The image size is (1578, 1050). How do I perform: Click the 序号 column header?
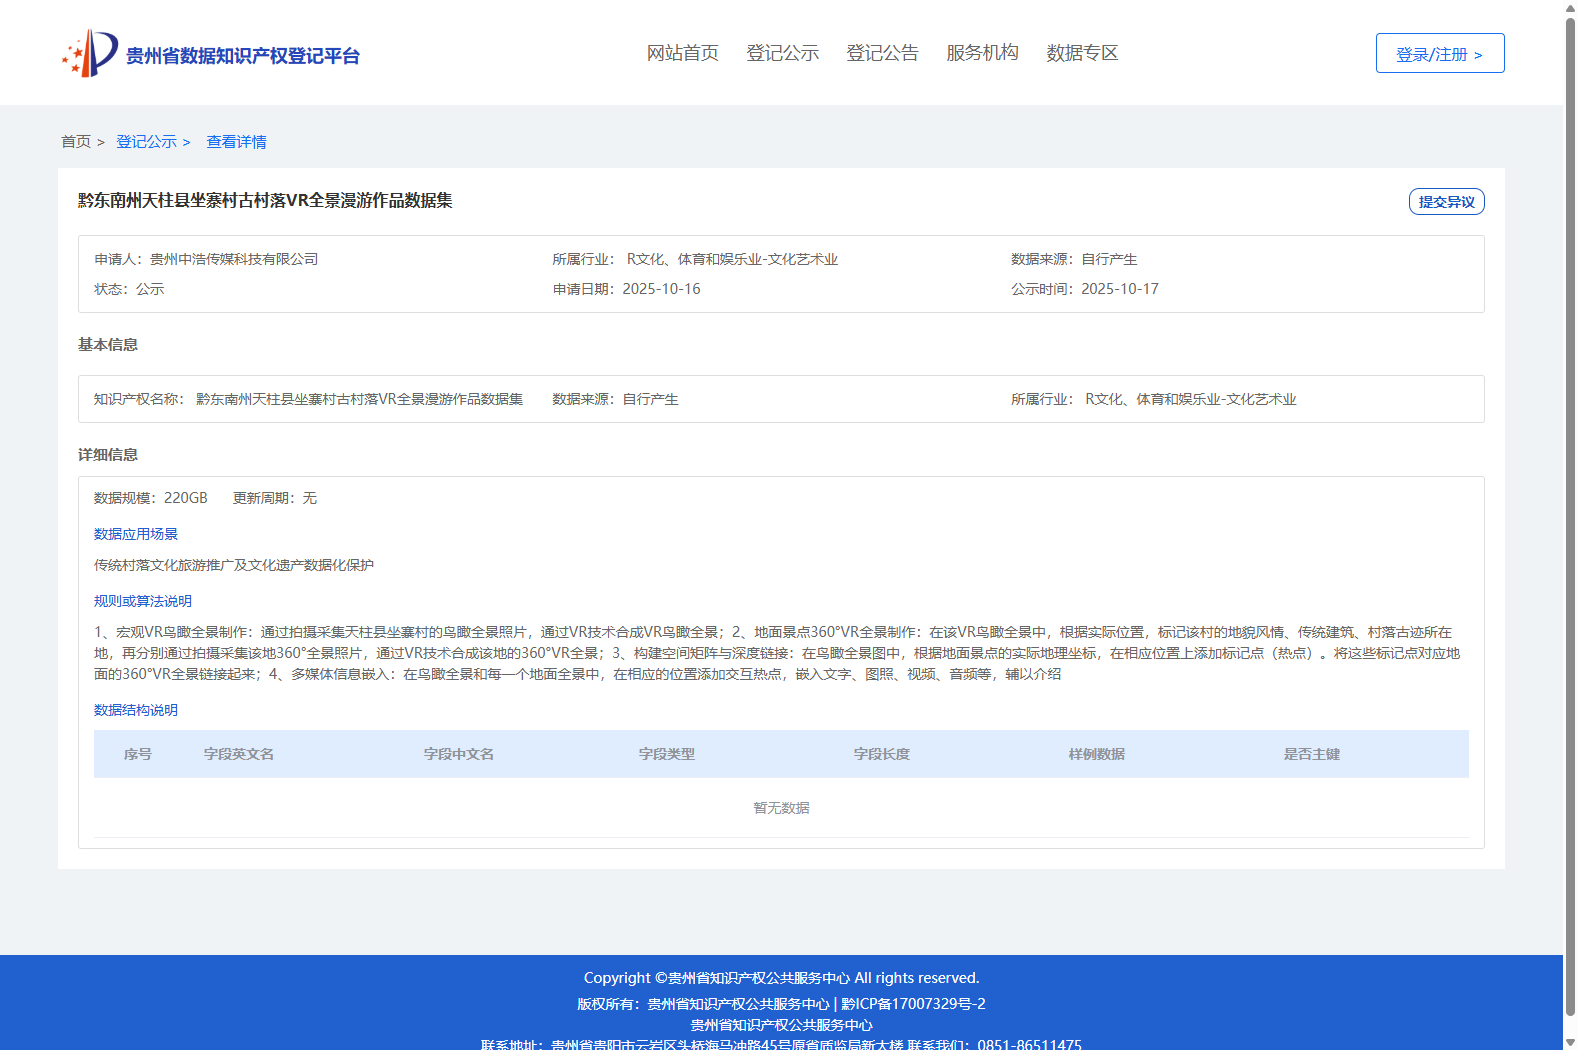point(138,754)
